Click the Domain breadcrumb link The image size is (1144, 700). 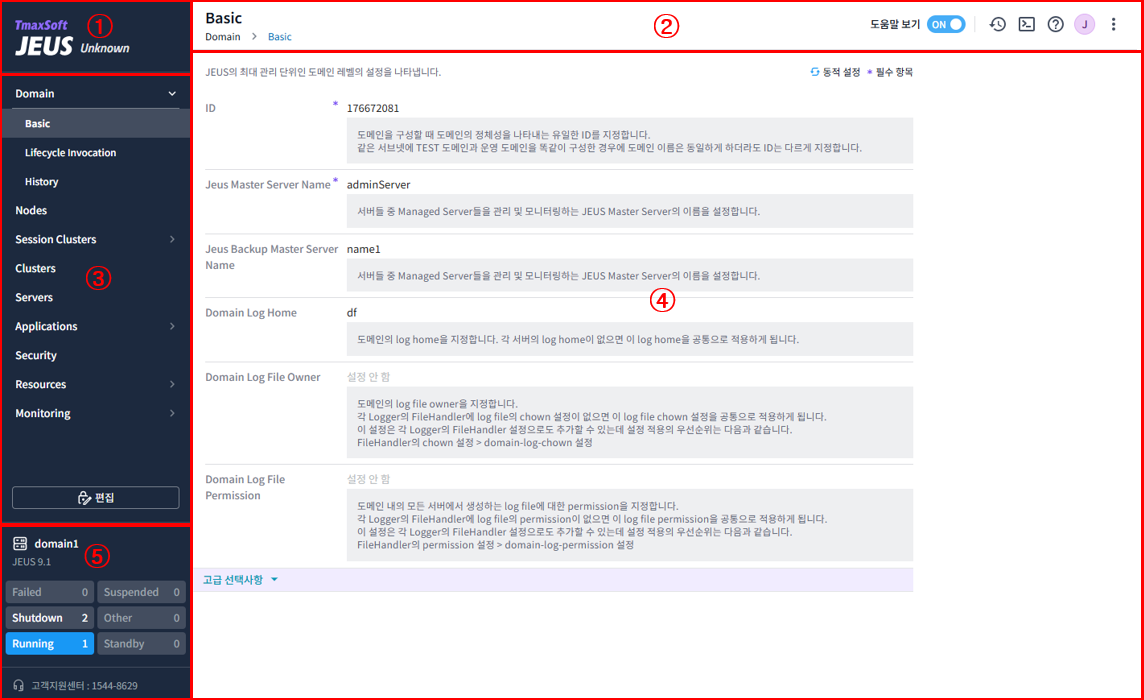pos(223,37)
